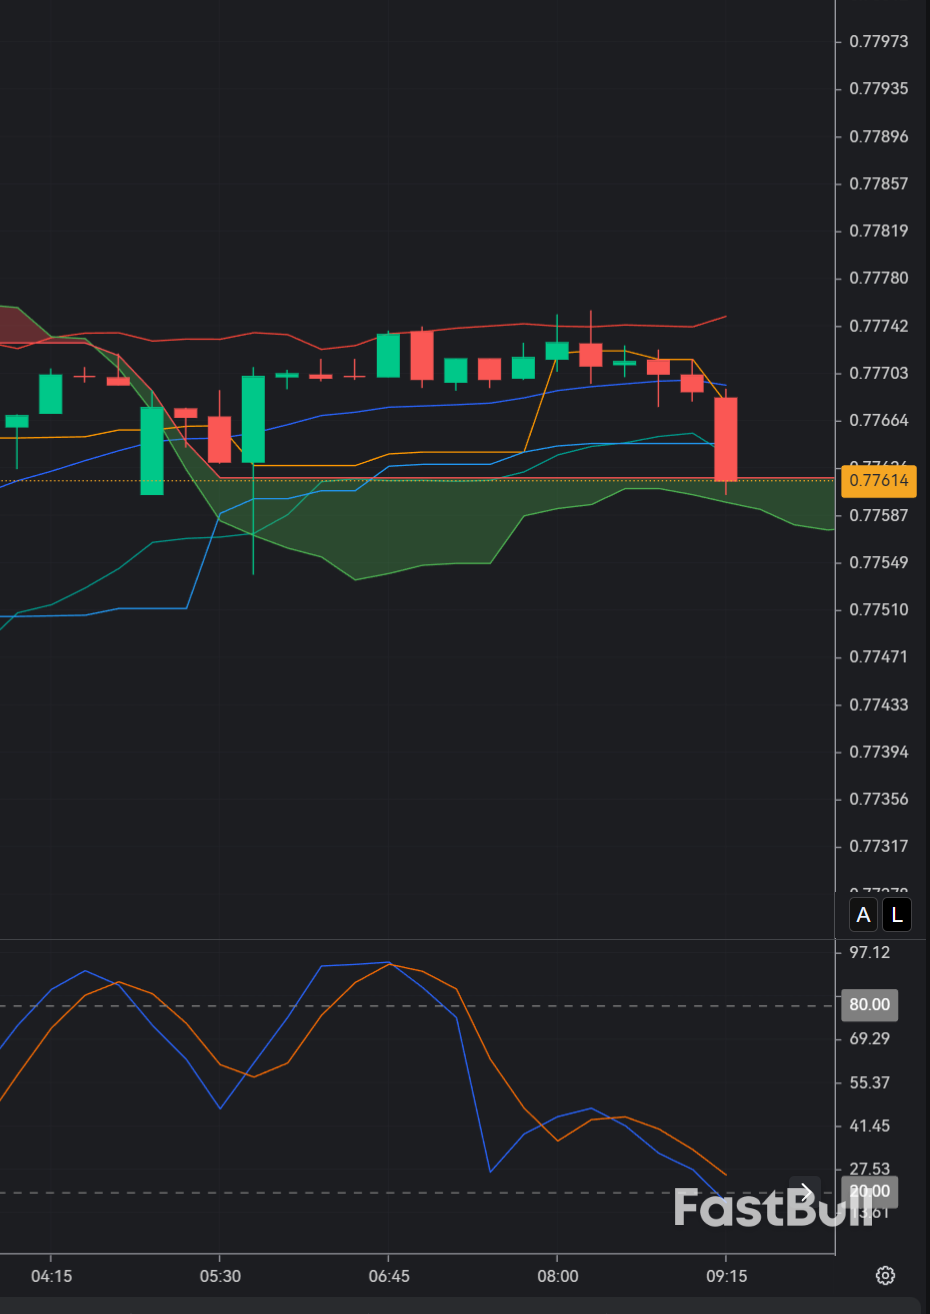The width and height of the screenshot is (930, 1314).
Task: Click the 80.00 level value button
Action: (x=868, y=1004)
